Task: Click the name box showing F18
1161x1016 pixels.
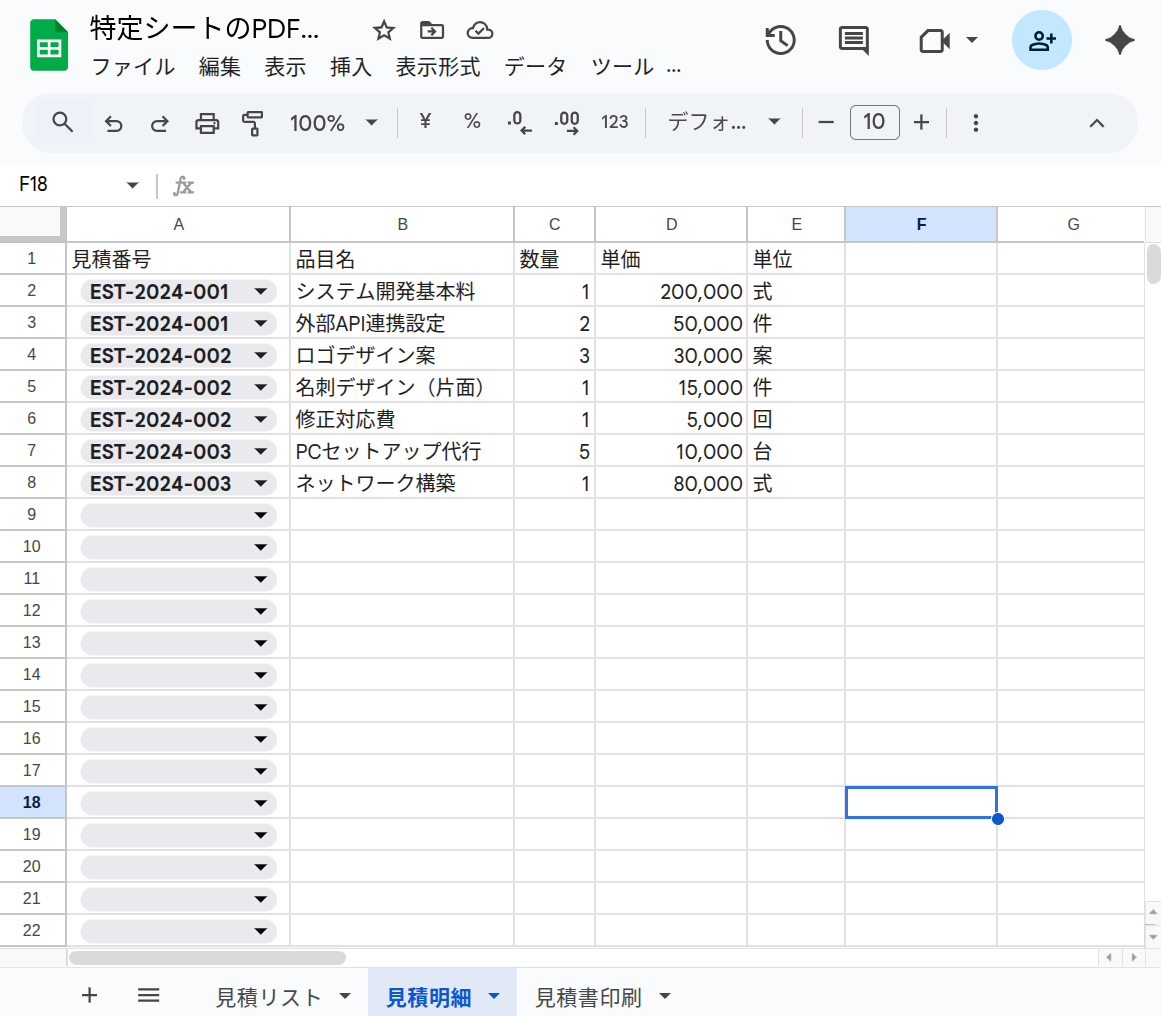Action: (x=34, y=184)
